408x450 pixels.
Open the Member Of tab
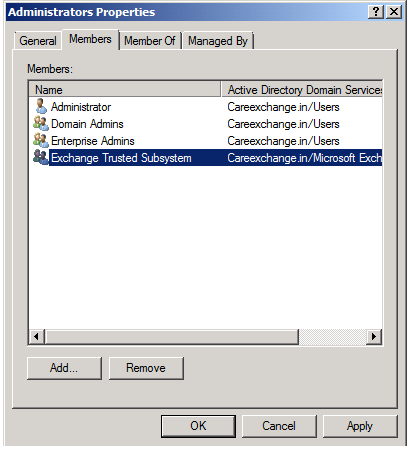click(150, 41)
